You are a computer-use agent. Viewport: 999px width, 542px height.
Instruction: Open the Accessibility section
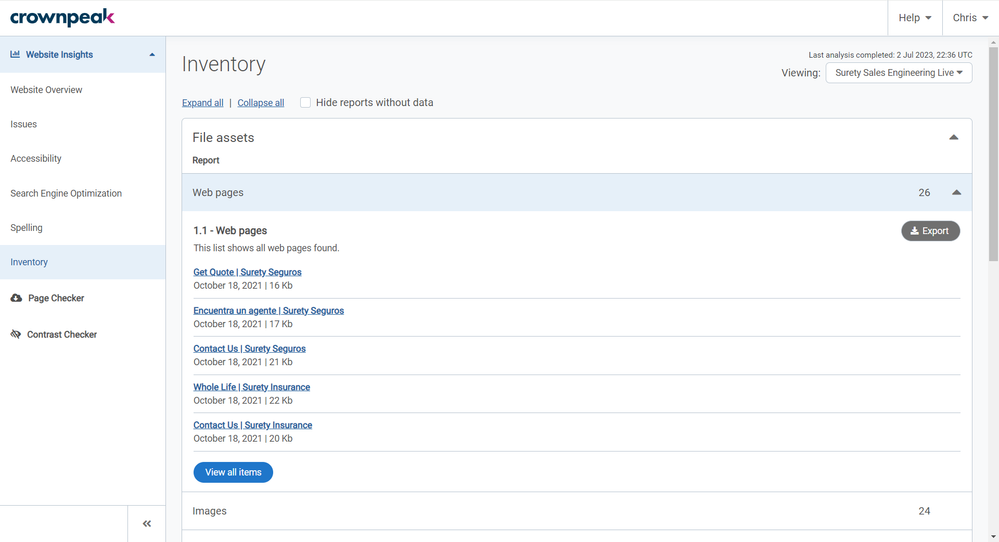pyautogui.click(x=36, y=159)
